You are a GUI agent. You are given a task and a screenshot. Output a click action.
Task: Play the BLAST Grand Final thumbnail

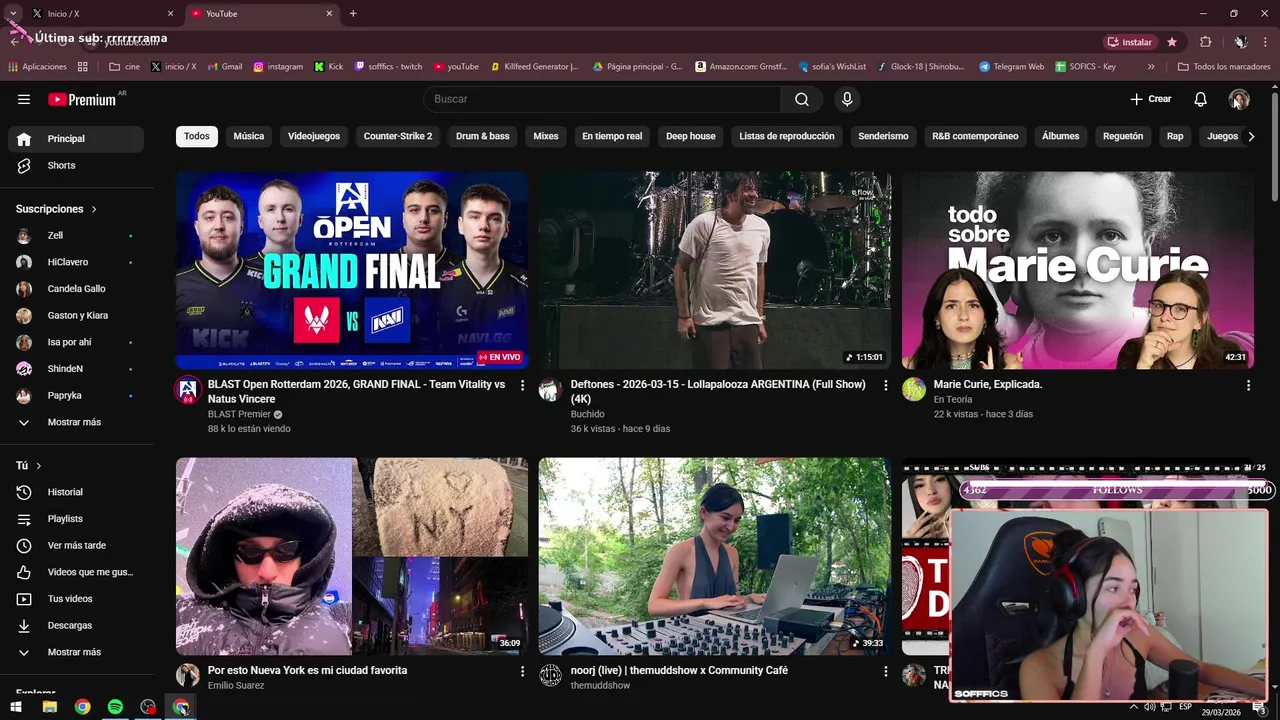click(x=352, y=270)
